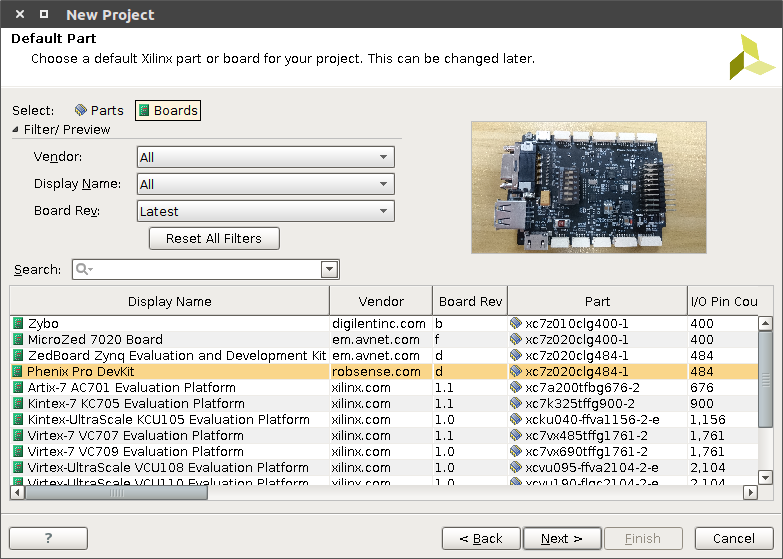The width and height of the screenshot is (783, 559).
Task: Click the board icon beside Phenix Pro DevKit
Action: coord(17,372)
